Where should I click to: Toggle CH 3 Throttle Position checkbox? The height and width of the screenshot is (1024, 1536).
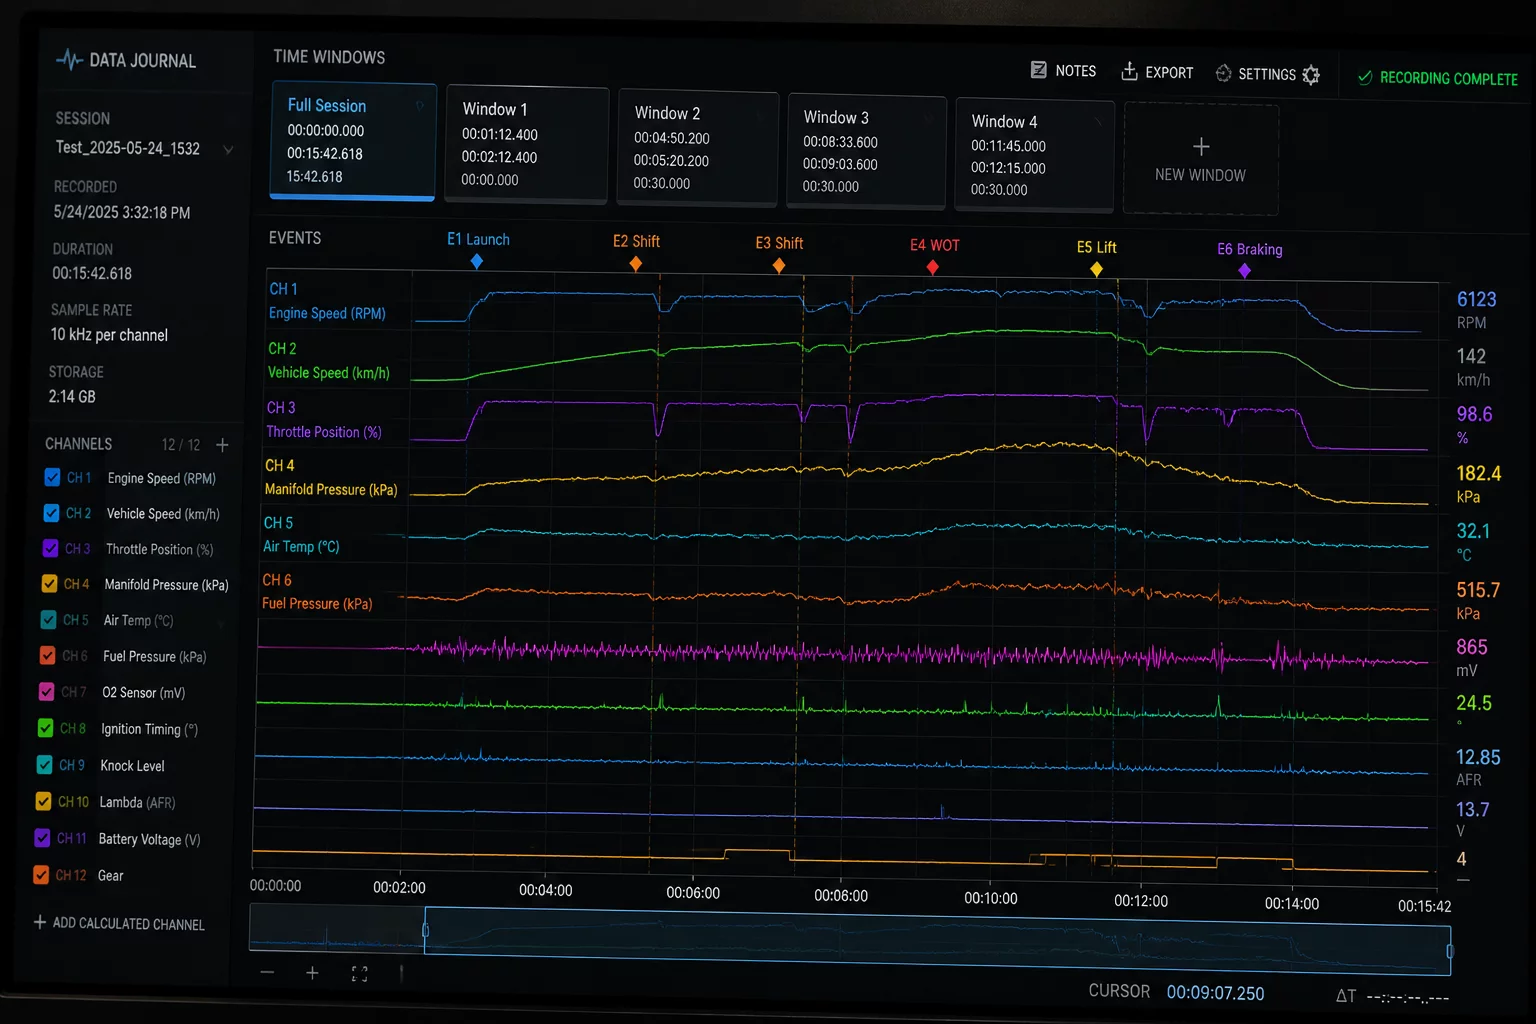click(x=50, y=548)
